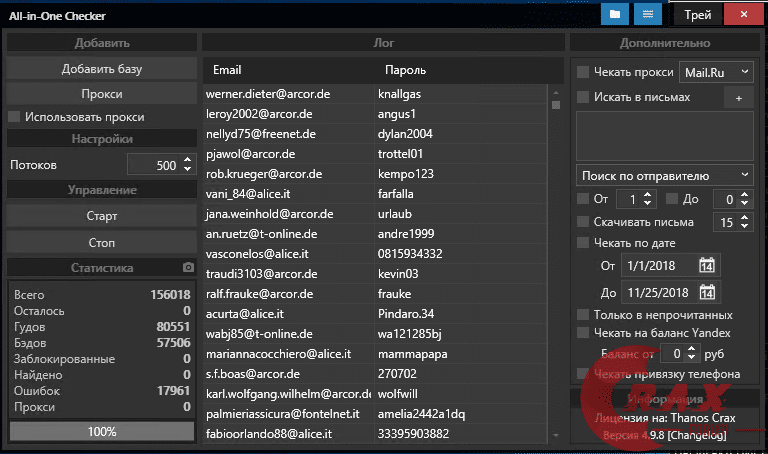Decrease the До value stepper showing 0

[744, 203]
